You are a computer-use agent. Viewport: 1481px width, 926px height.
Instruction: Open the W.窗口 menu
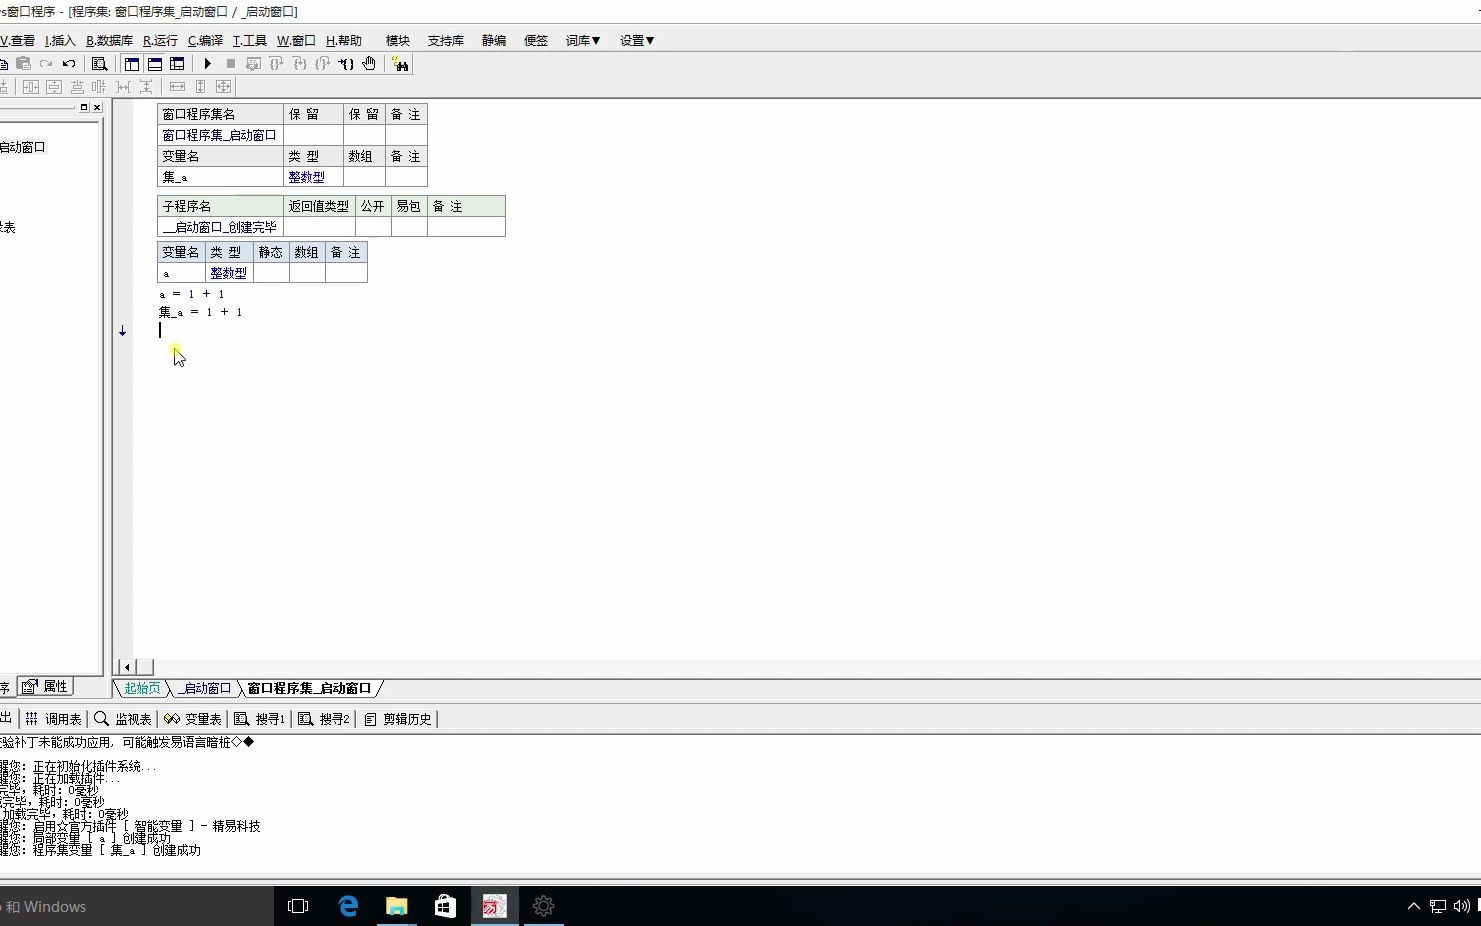[x=296, y=41]
